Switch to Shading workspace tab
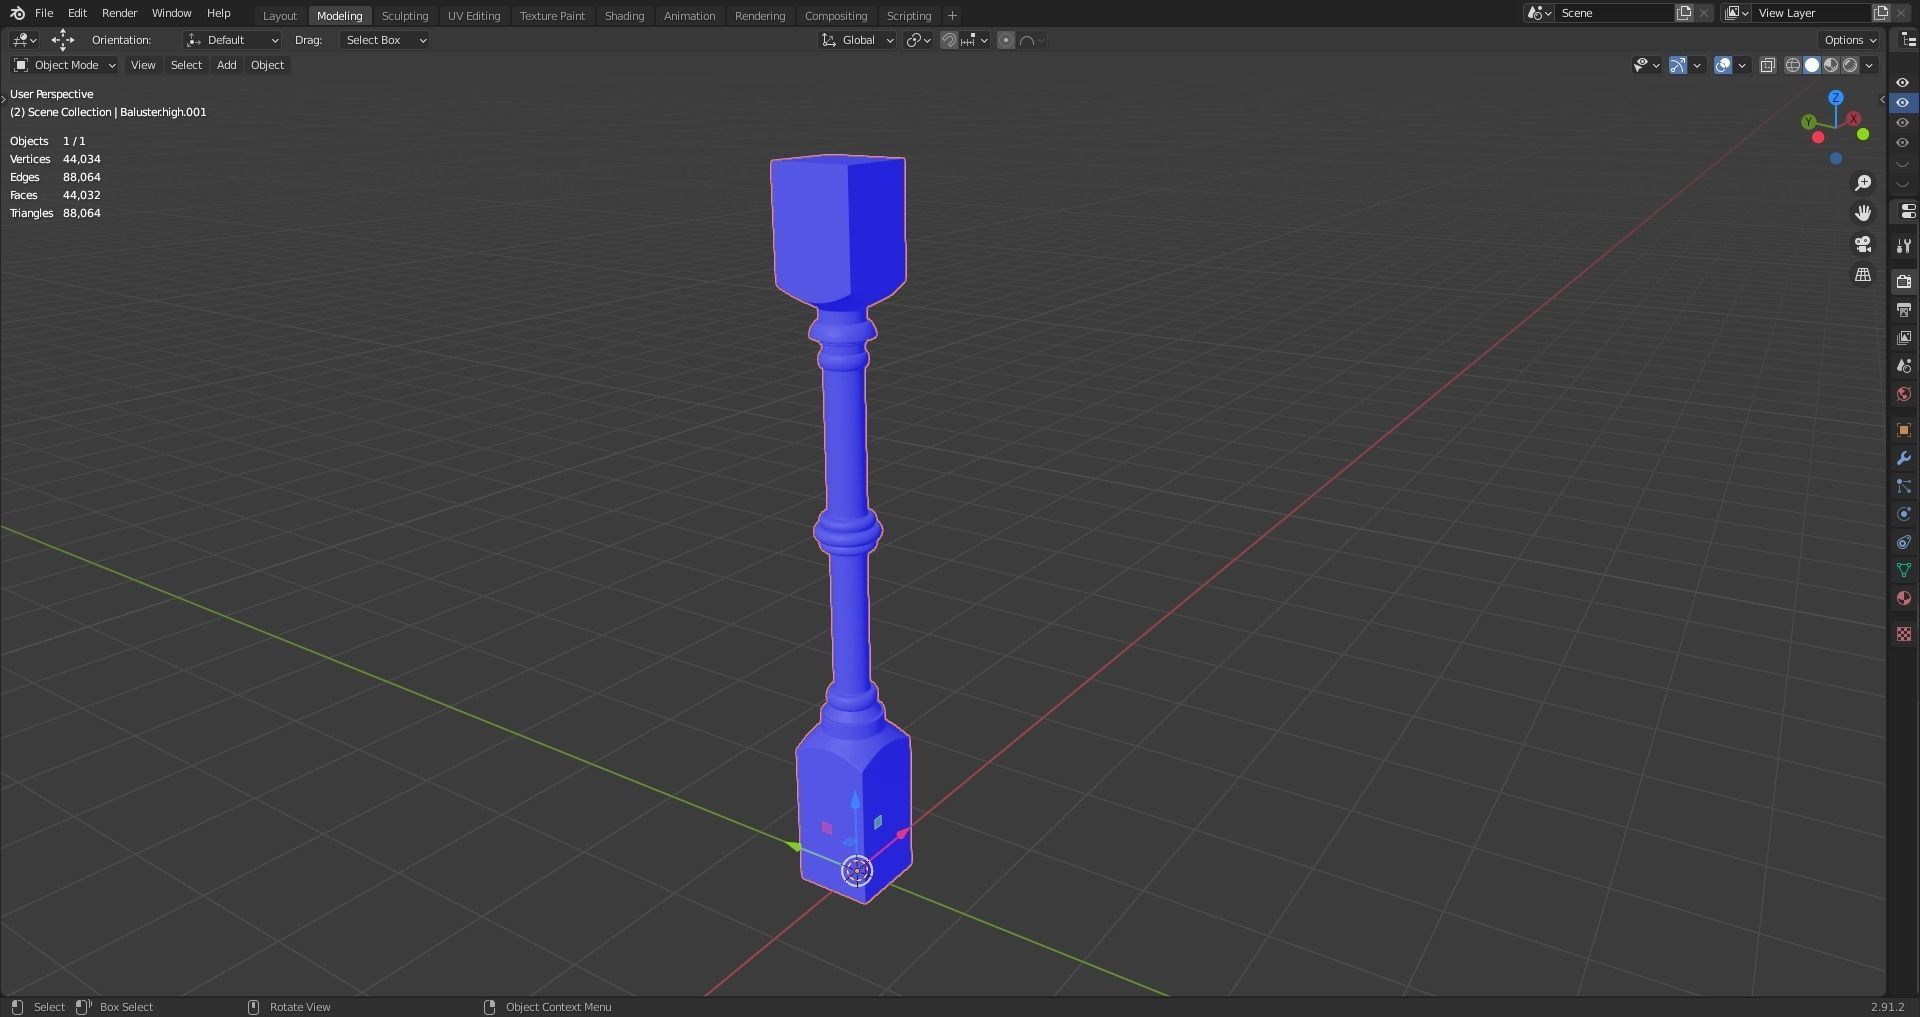This screenshot has height=1017, width=1920. click(624, 16)
